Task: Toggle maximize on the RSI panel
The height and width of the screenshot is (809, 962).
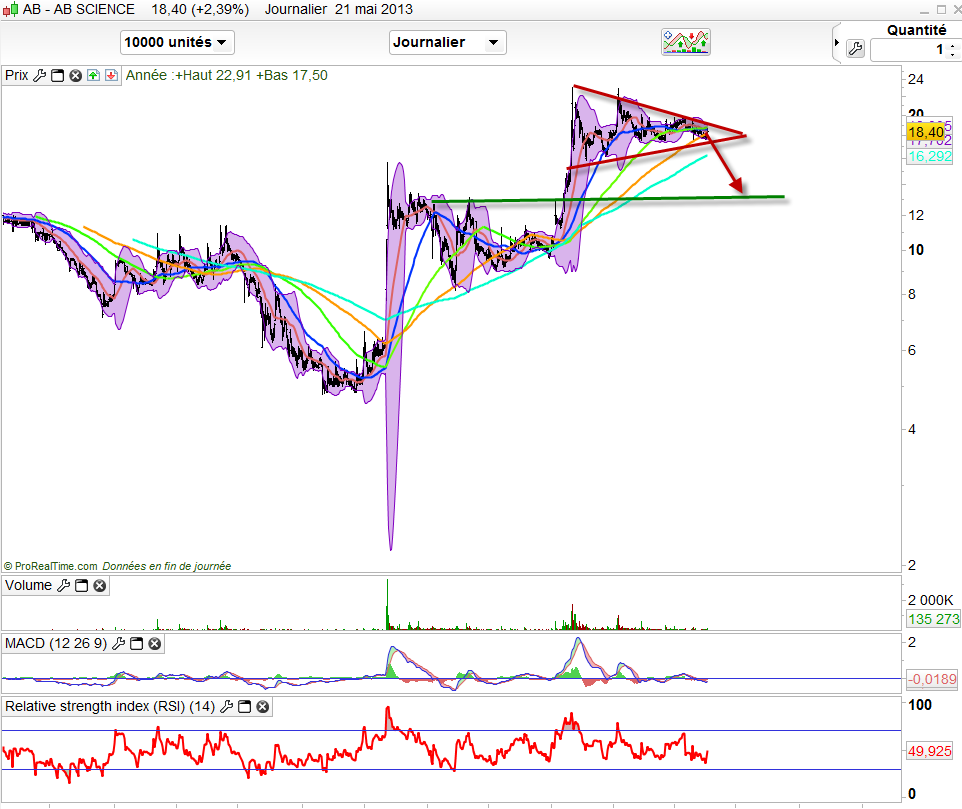Action: click(245, 707)
